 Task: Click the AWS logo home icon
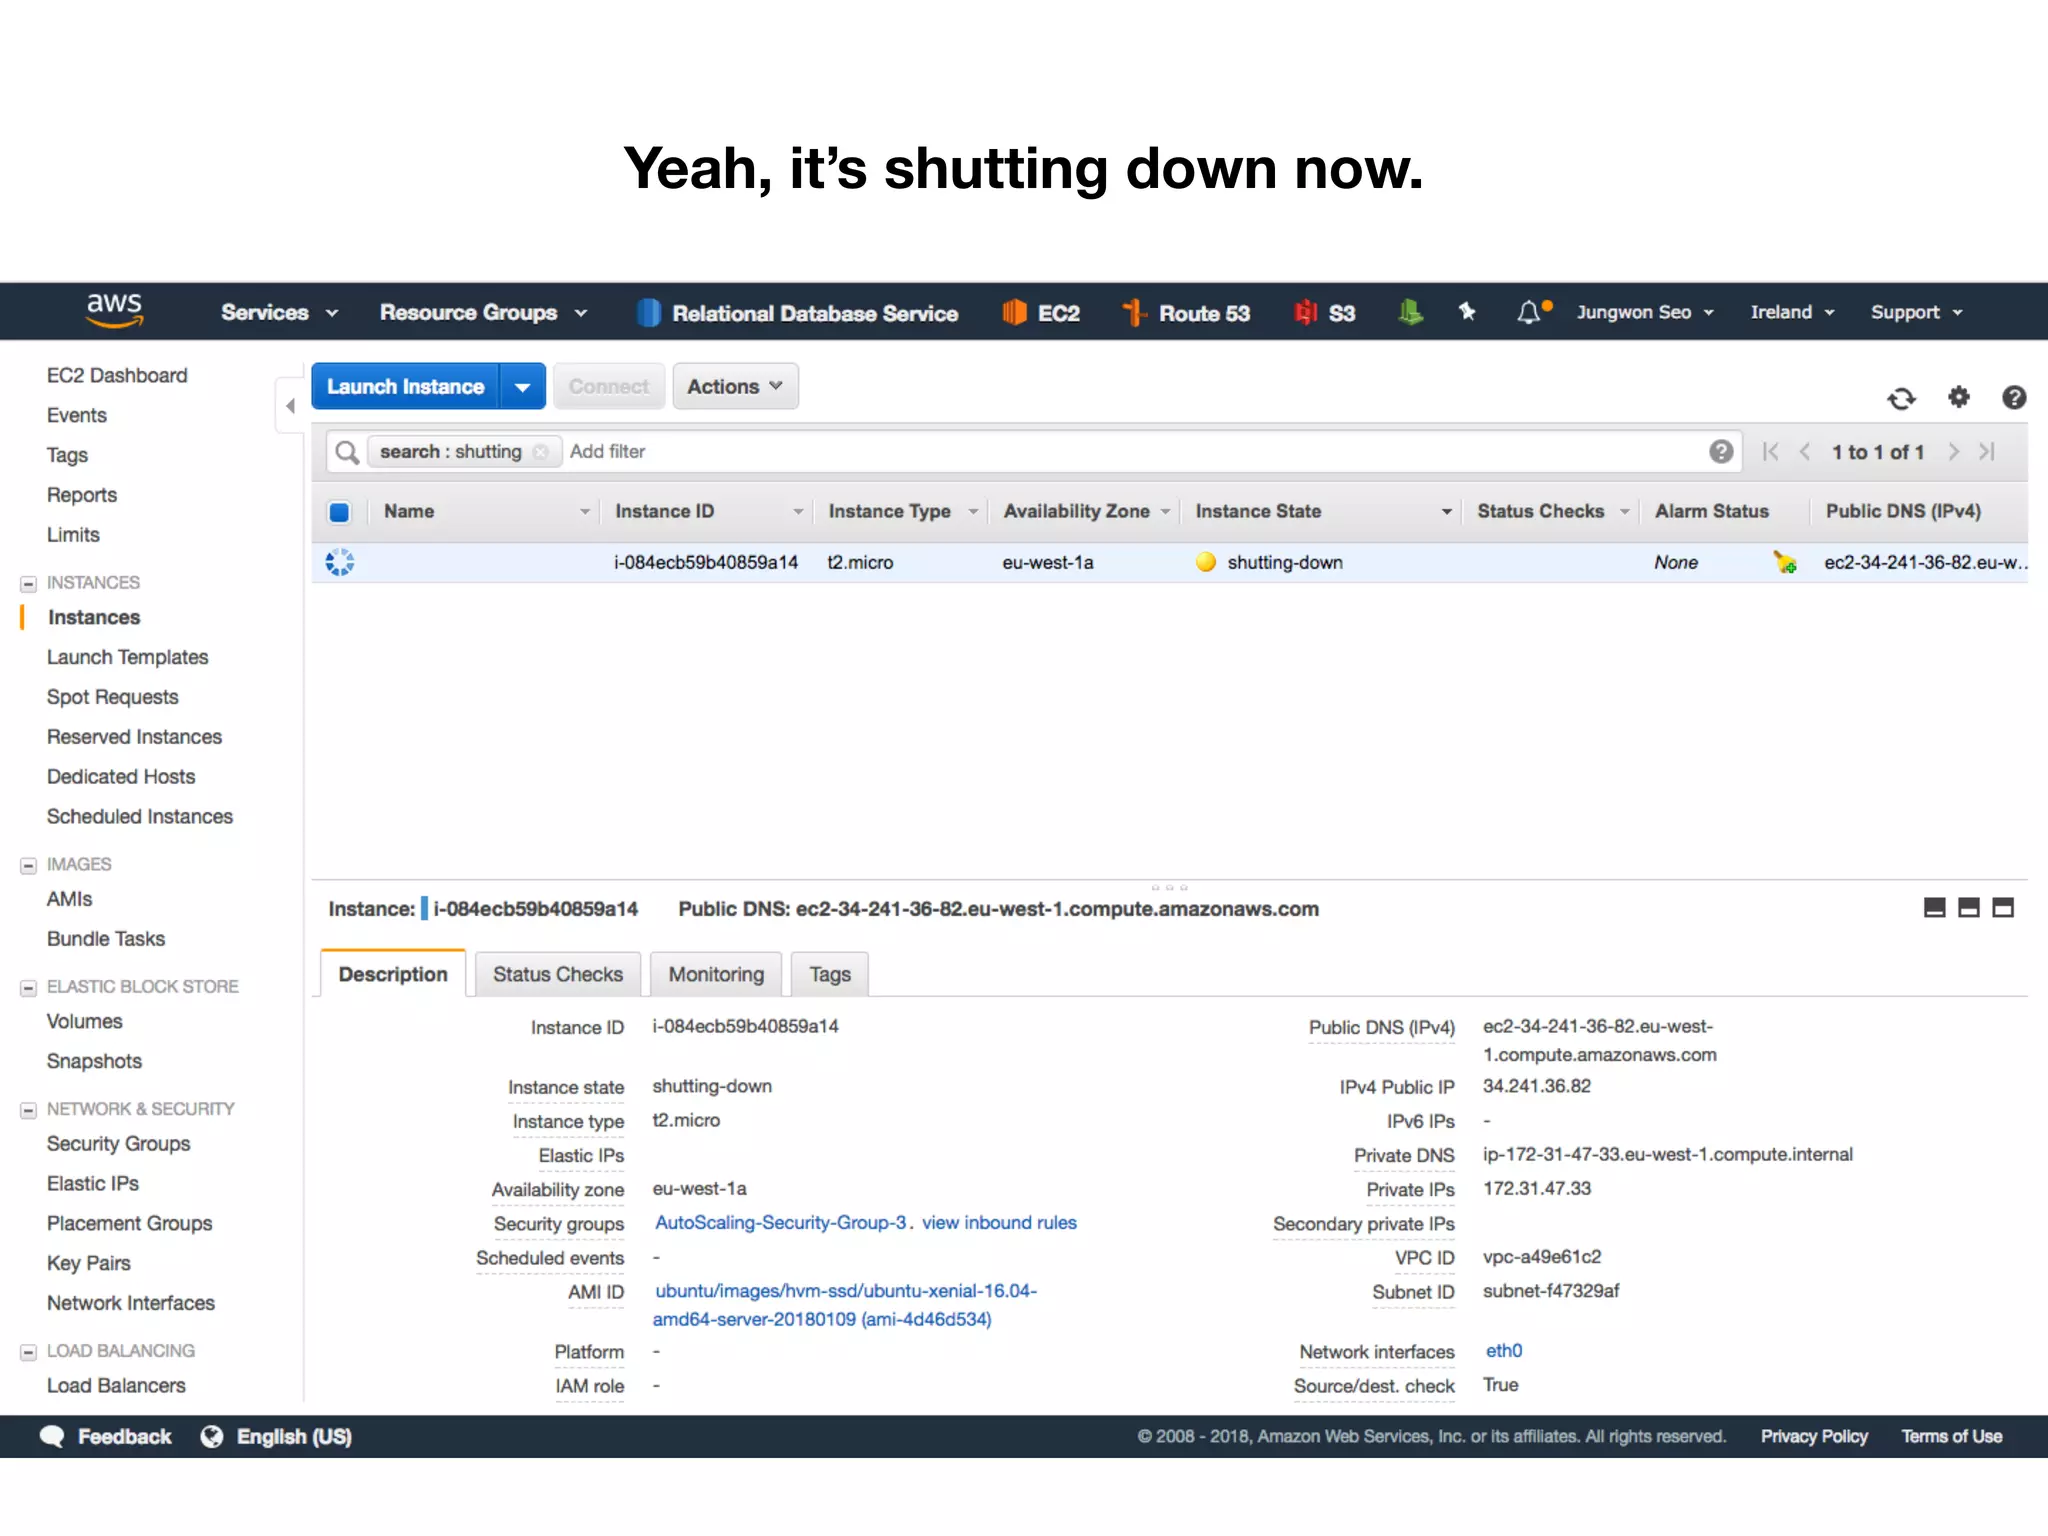[114, 310]
